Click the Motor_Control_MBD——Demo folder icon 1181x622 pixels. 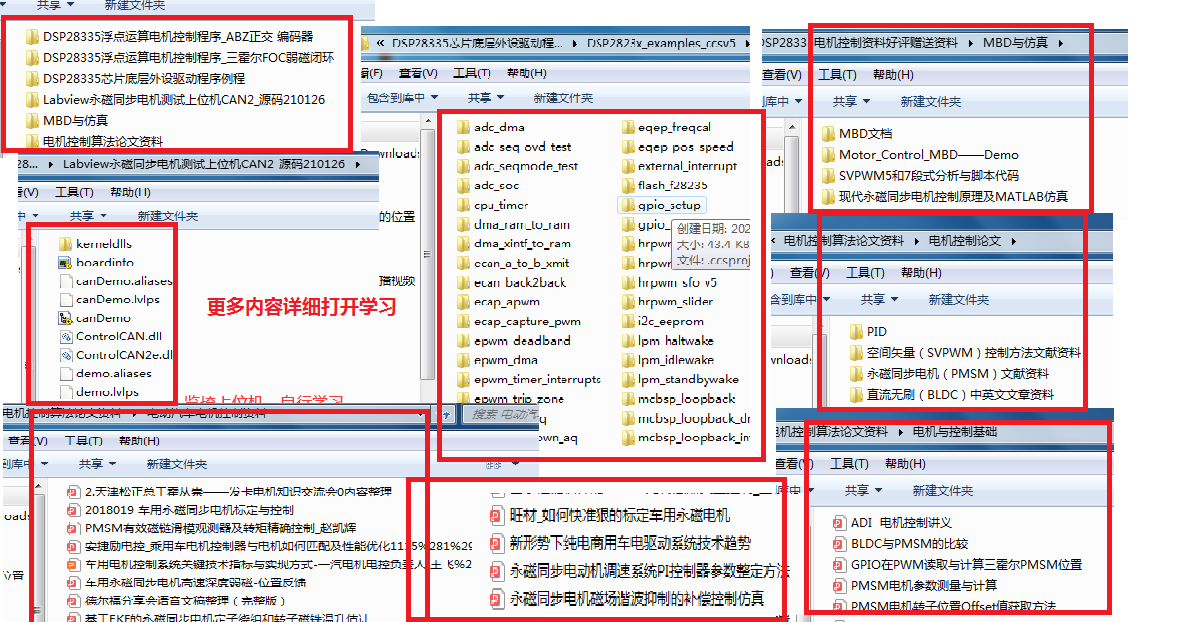(828, 154)
